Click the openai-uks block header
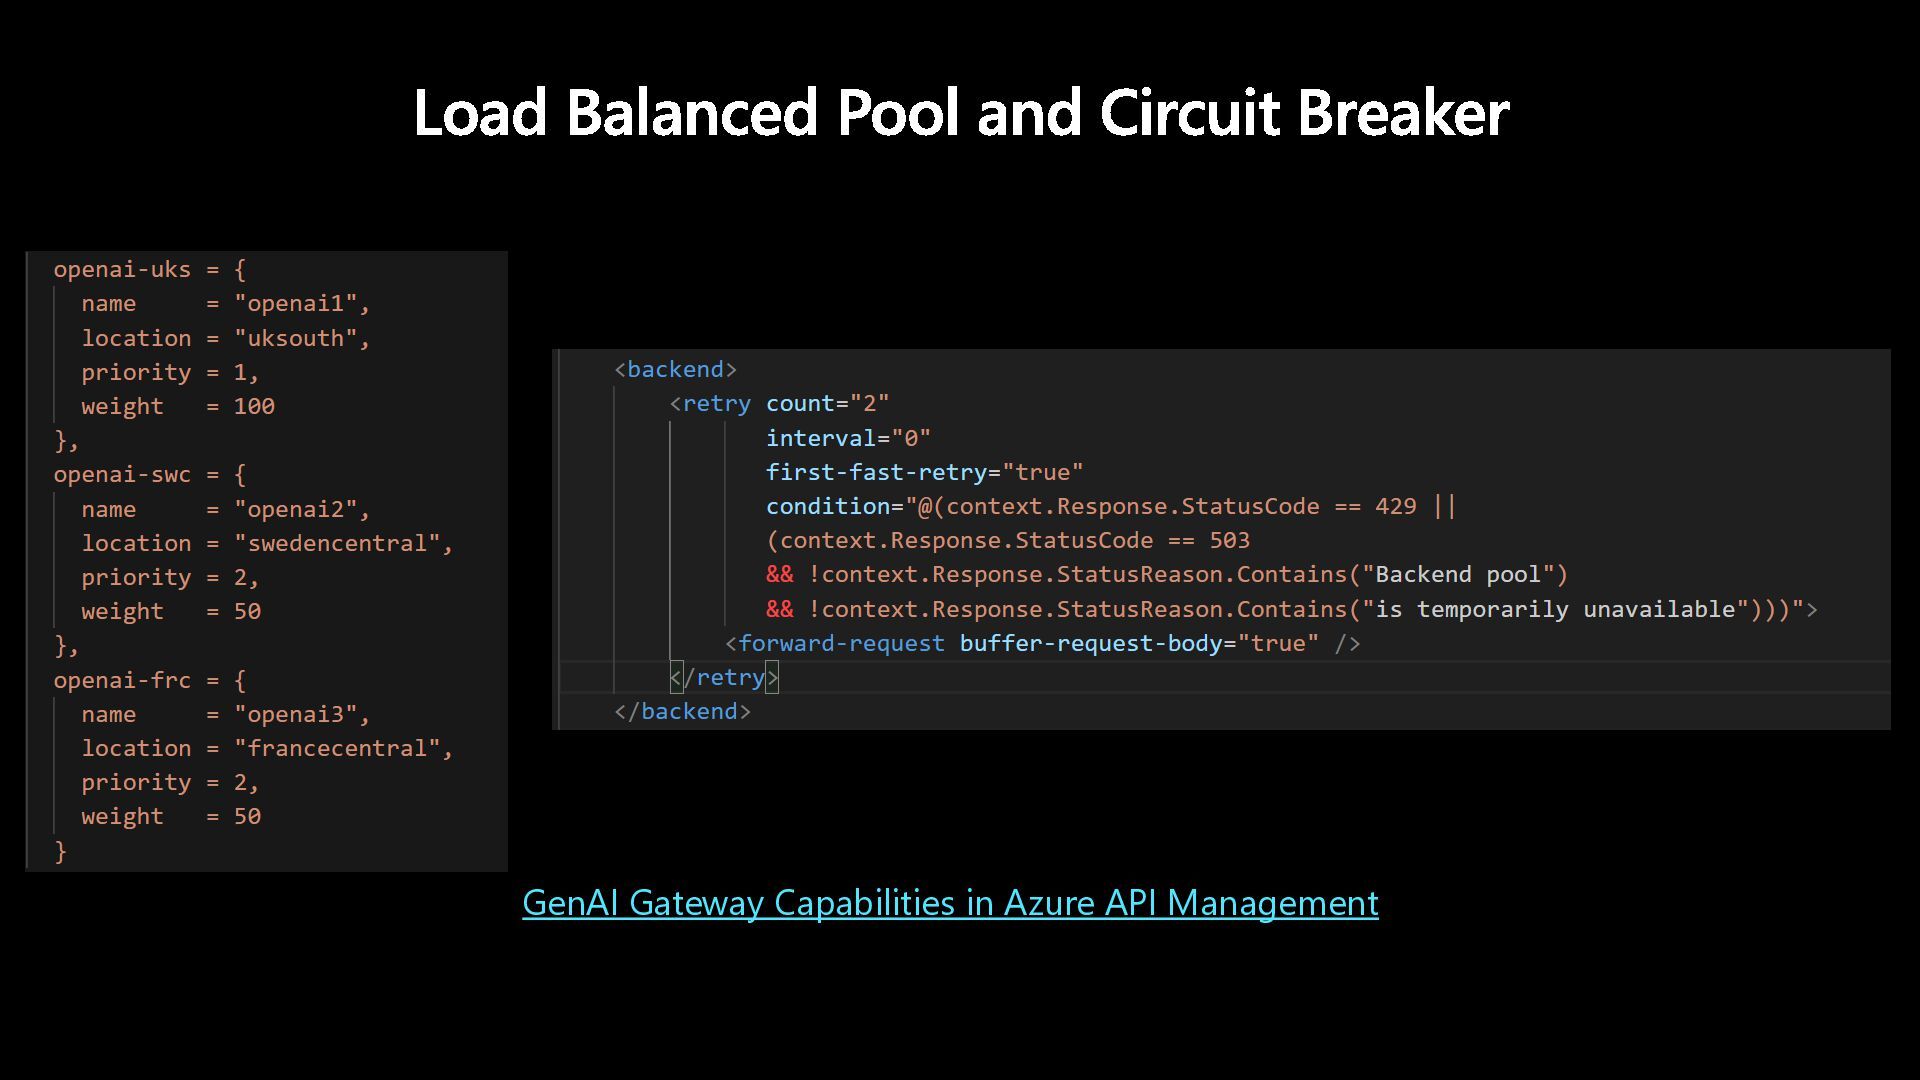The height and width of the screenshot is (1080, 1920). (149, 269)
